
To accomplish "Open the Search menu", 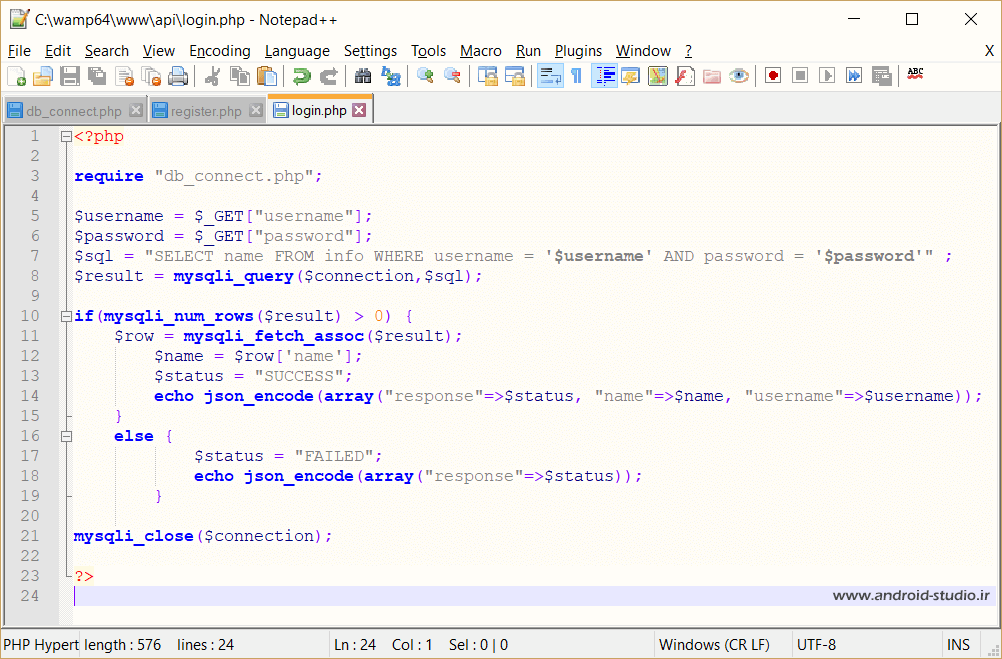I will 107,51.
